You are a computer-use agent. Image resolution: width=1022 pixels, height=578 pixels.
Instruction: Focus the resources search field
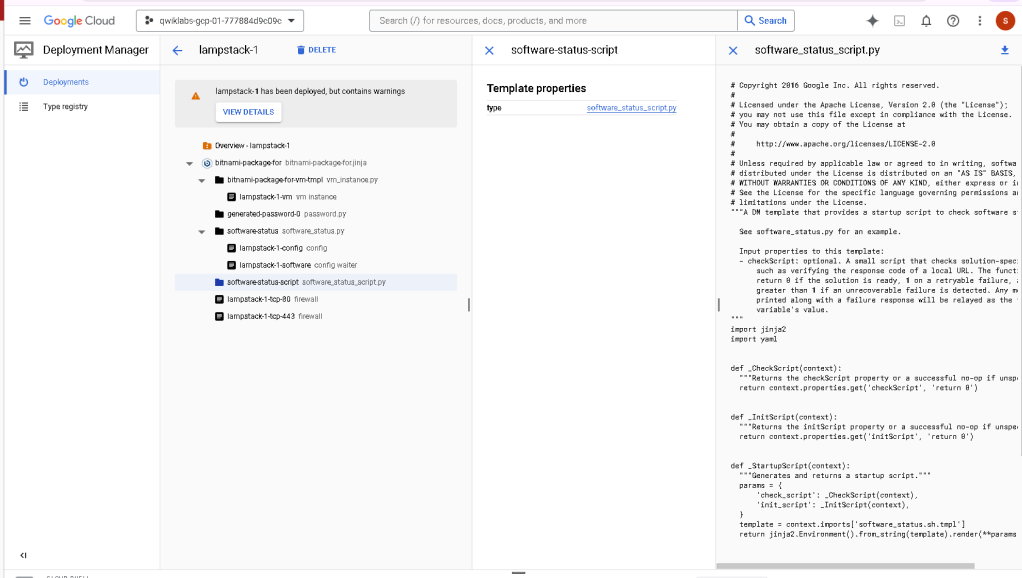point(553,21)
